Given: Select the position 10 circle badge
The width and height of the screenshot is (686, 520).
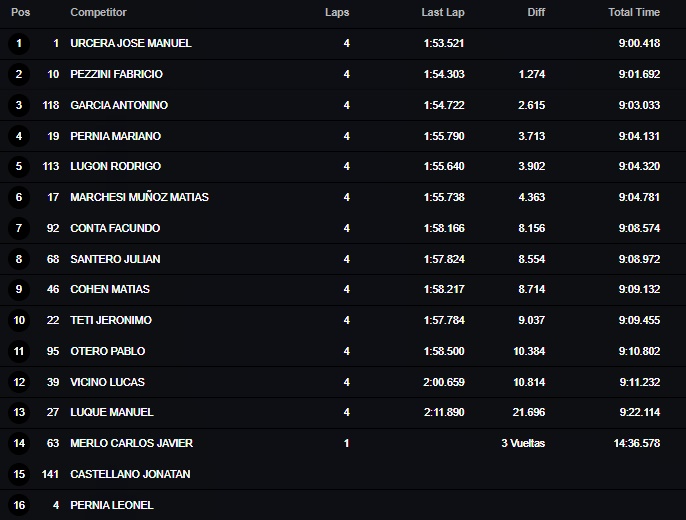Looking at the screenshot, I should [19, 320].
